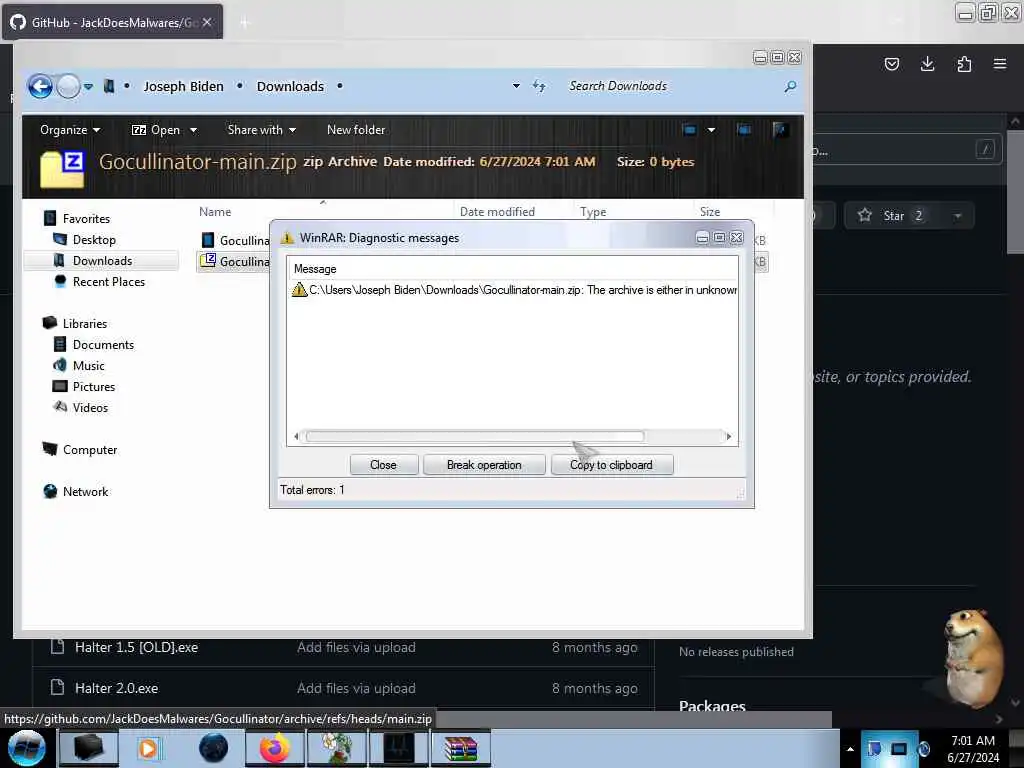Show hidden tray icons arrow
This screenshot has height=768, width=1024.
[x=850, y=749]
